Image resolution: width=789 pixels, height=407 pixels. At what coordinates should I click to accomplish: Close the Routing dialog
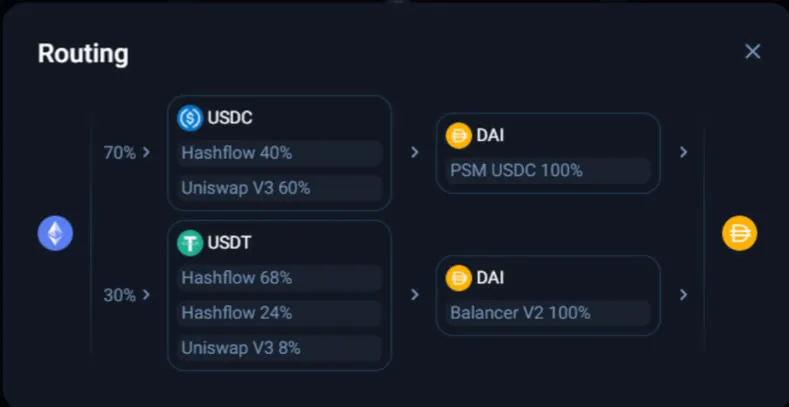point(753,51)
